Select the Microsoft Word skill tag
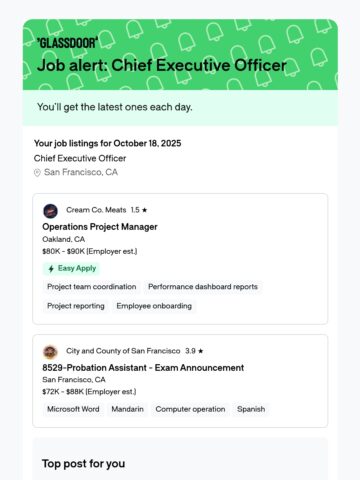This screenshot has width=360, height=480. pyautogui.click(x=73, y=409)
